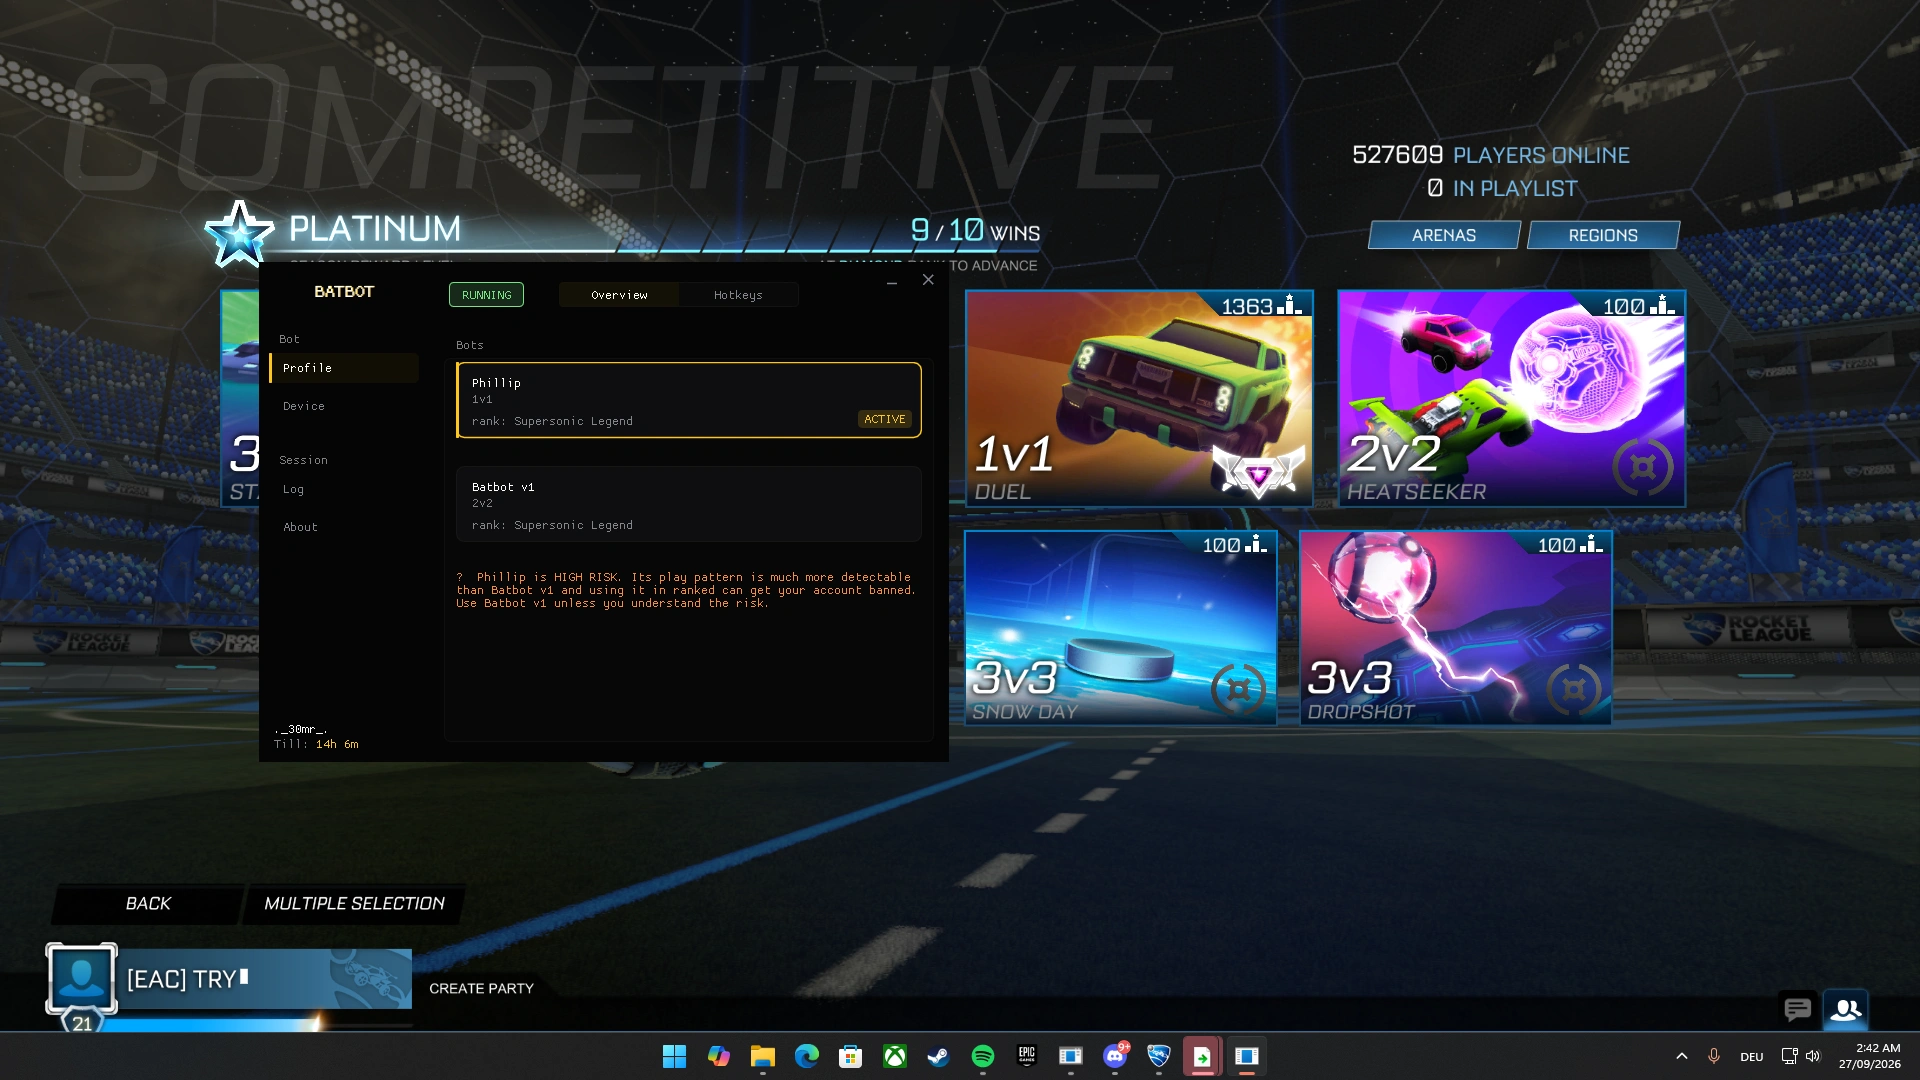Click the microphone tray icon
The image size is (1920, 1080).
pos(1713,1056)
